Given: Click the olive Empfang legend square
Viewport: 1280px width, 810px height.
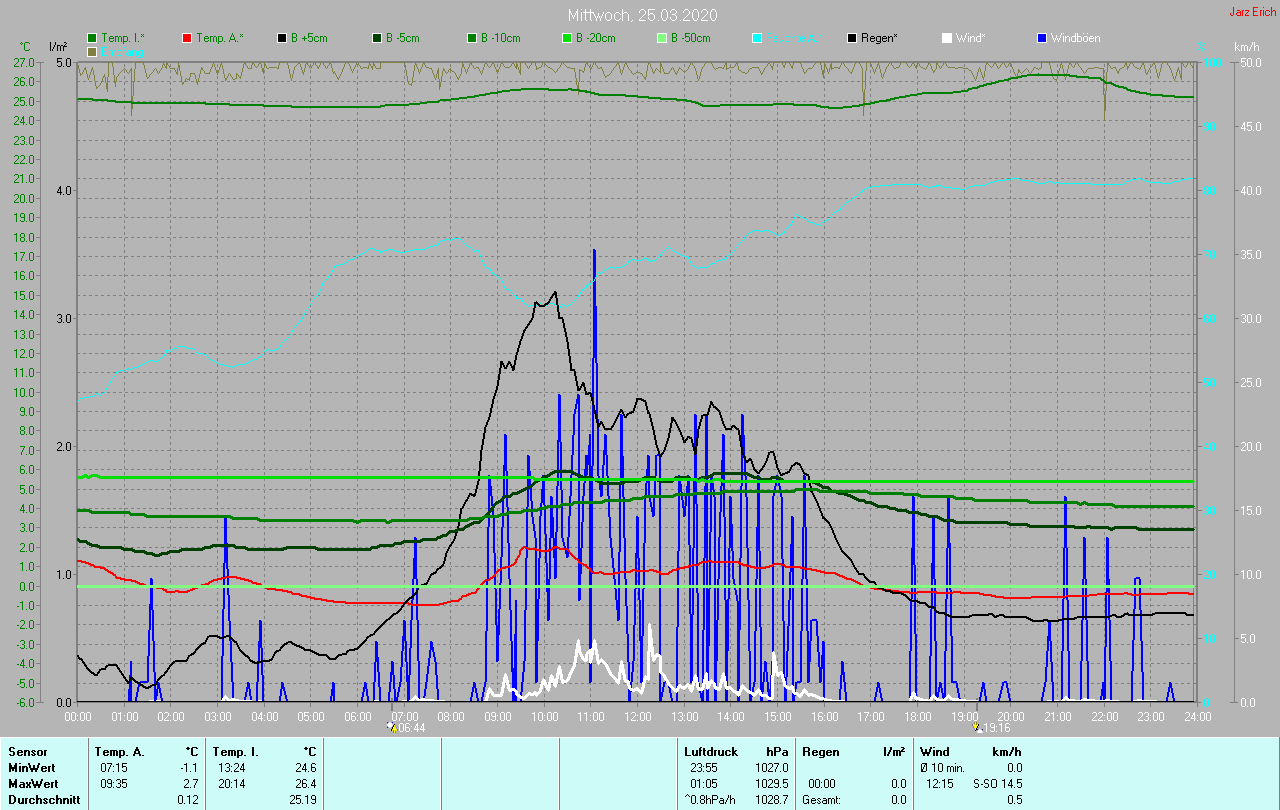Looking at the screenshot, I should tap(92, 51).
